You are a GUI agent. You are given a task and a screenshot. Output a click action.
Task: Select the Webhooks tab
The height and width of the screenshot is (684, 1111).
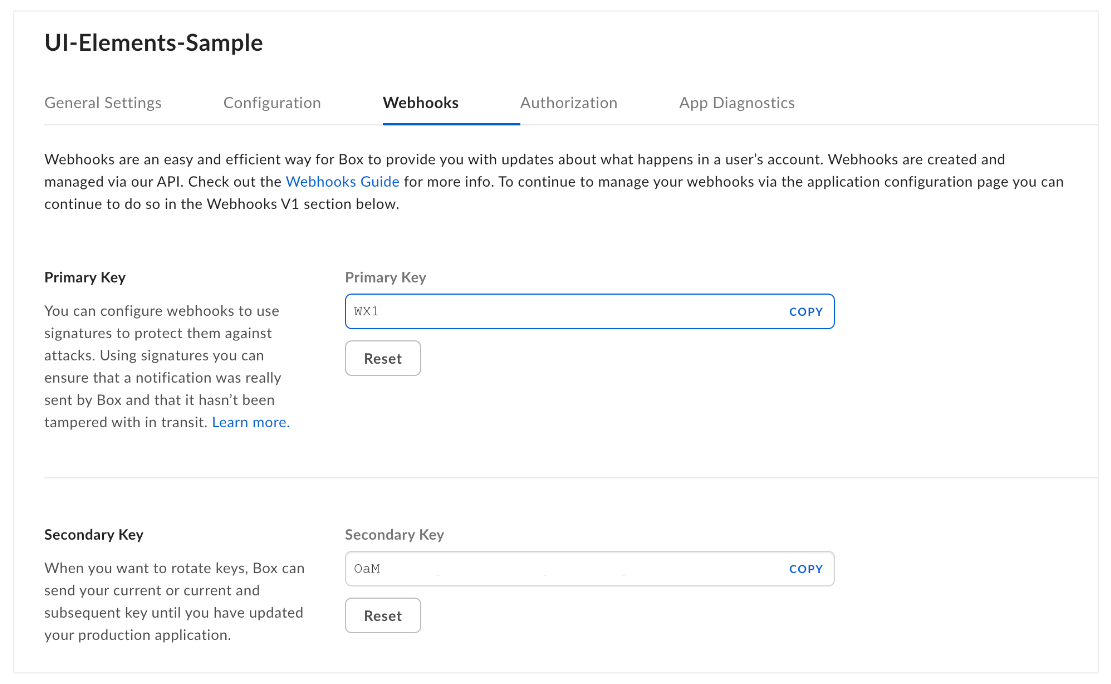pyautogui.click(x=421, y=103)
